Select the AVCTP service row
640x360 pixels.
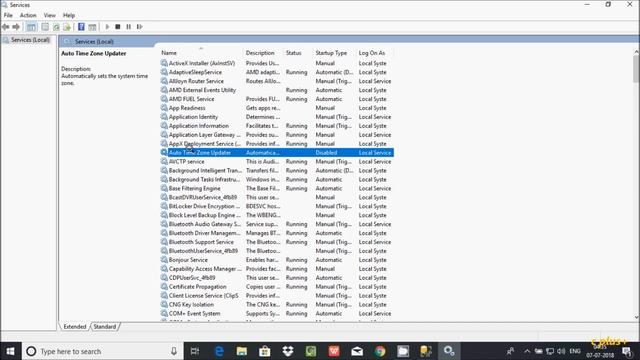tap(277, 162)
